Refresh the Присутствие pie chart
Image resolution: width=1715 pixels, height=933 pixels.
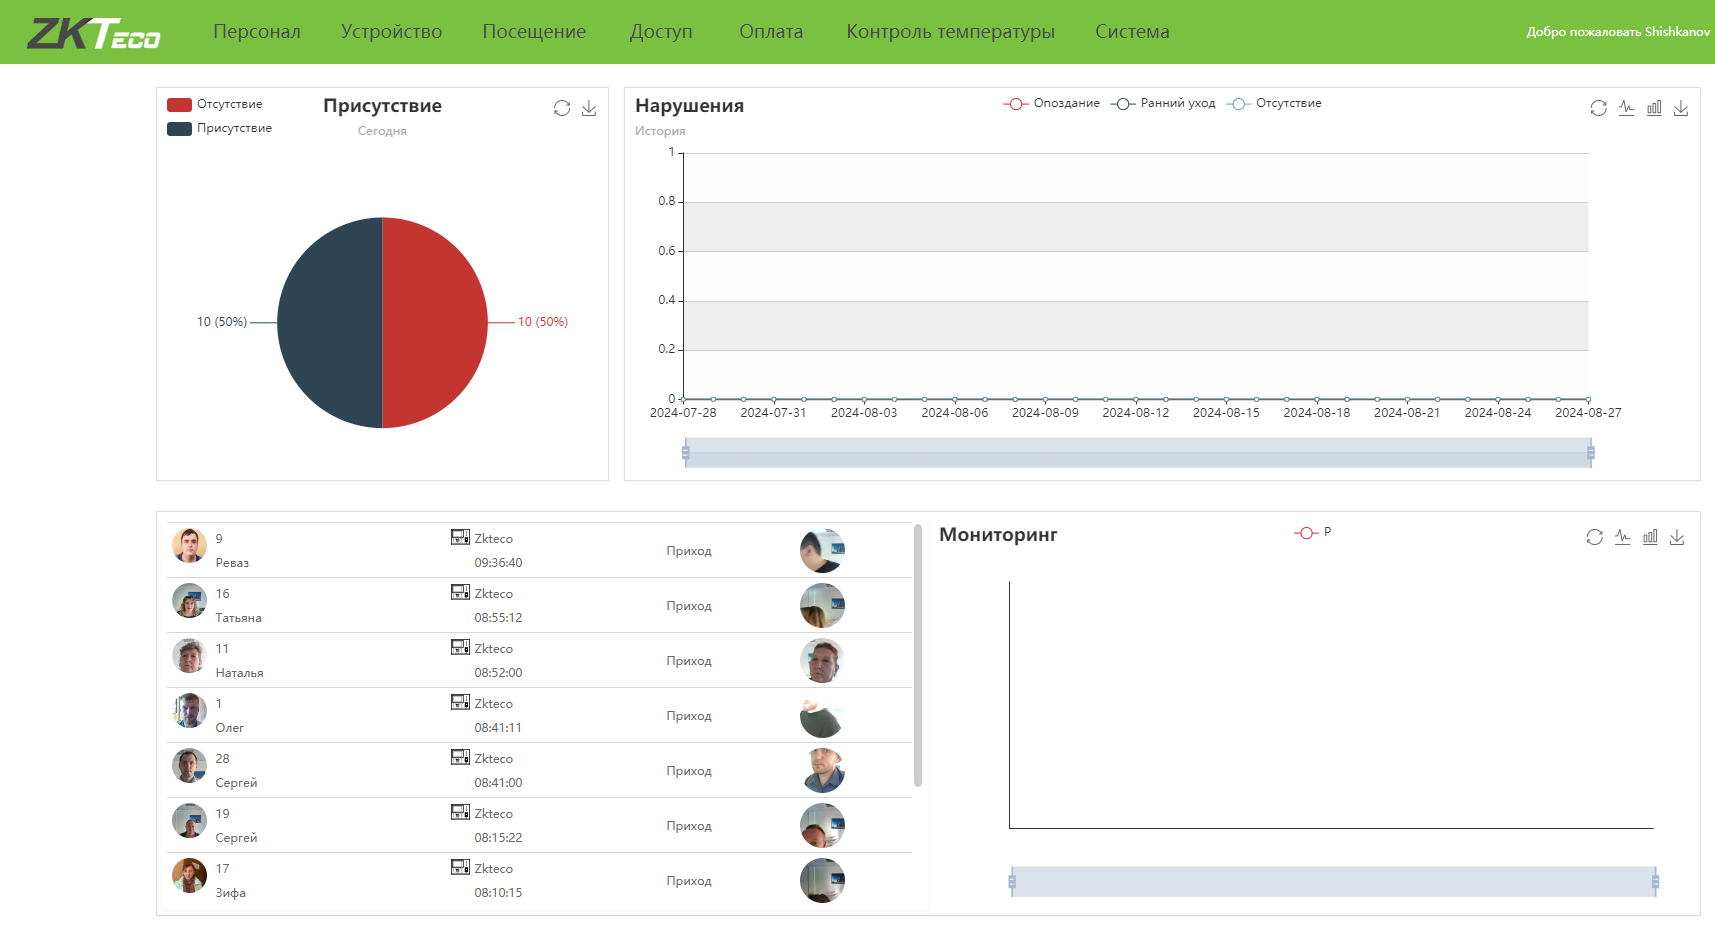click(562, 108)
